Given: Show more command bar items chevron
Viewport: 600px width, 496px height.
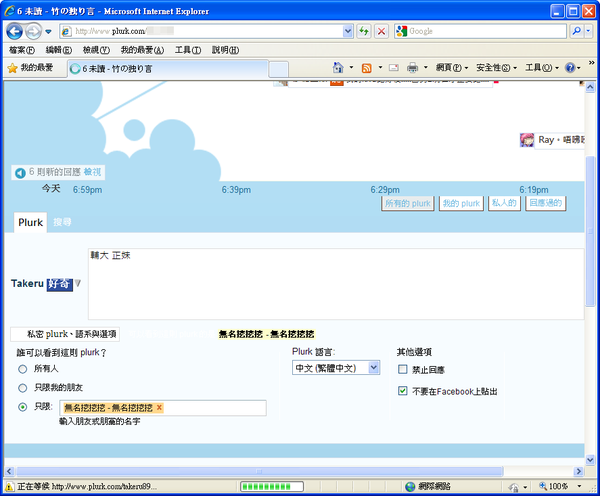Looking at the screenshot, I should tap(592, 62).
